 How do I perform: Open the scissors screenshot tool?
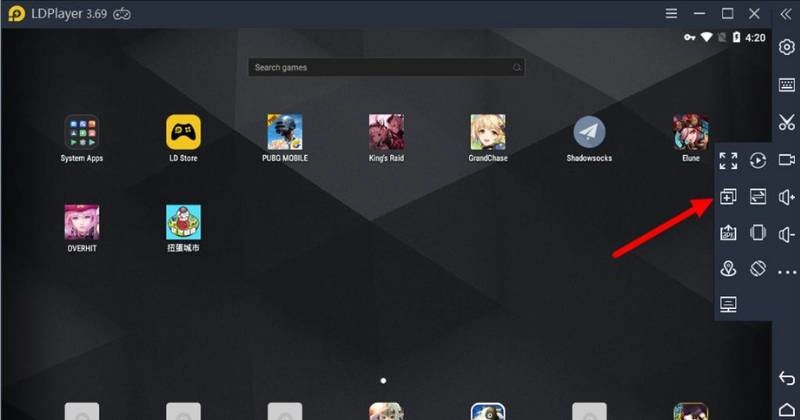pos(786,122)
